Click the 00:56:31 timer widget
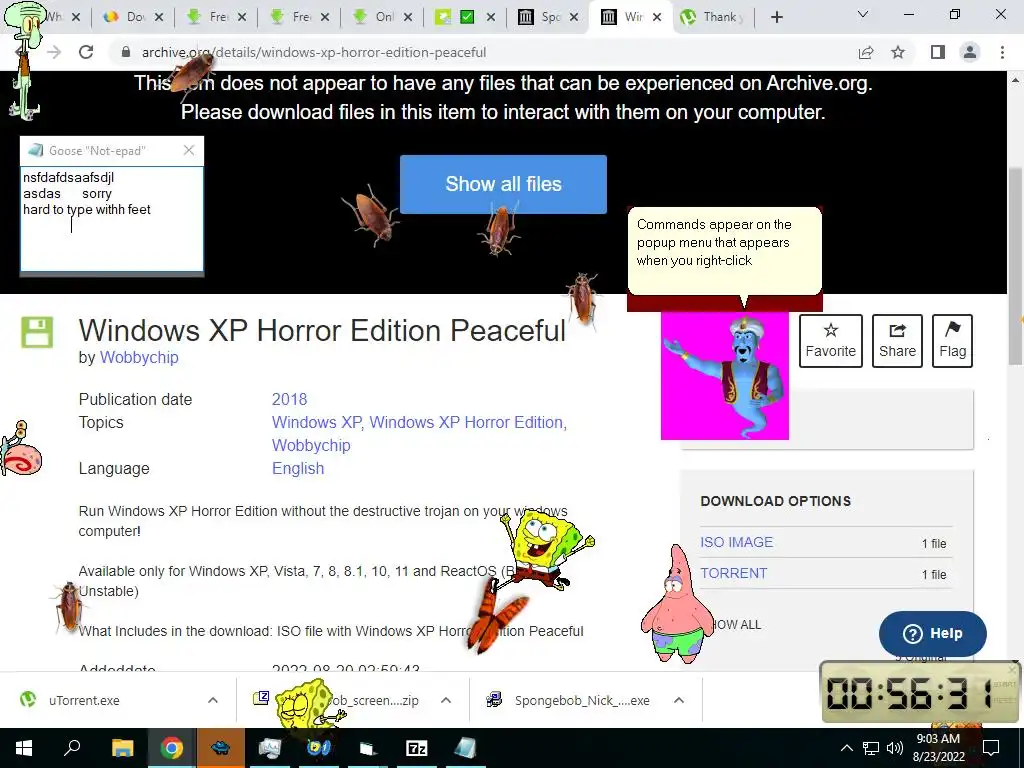Image resolution: width=1024 pixels, height=768 pixels. [920, 692]
